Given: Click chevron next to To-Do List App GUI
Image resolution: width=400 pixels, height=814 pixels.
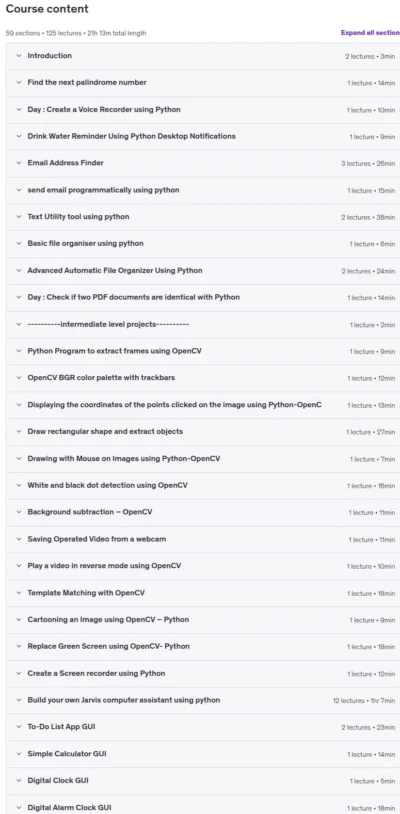Looking at the screenshot, I should [19, 727].
